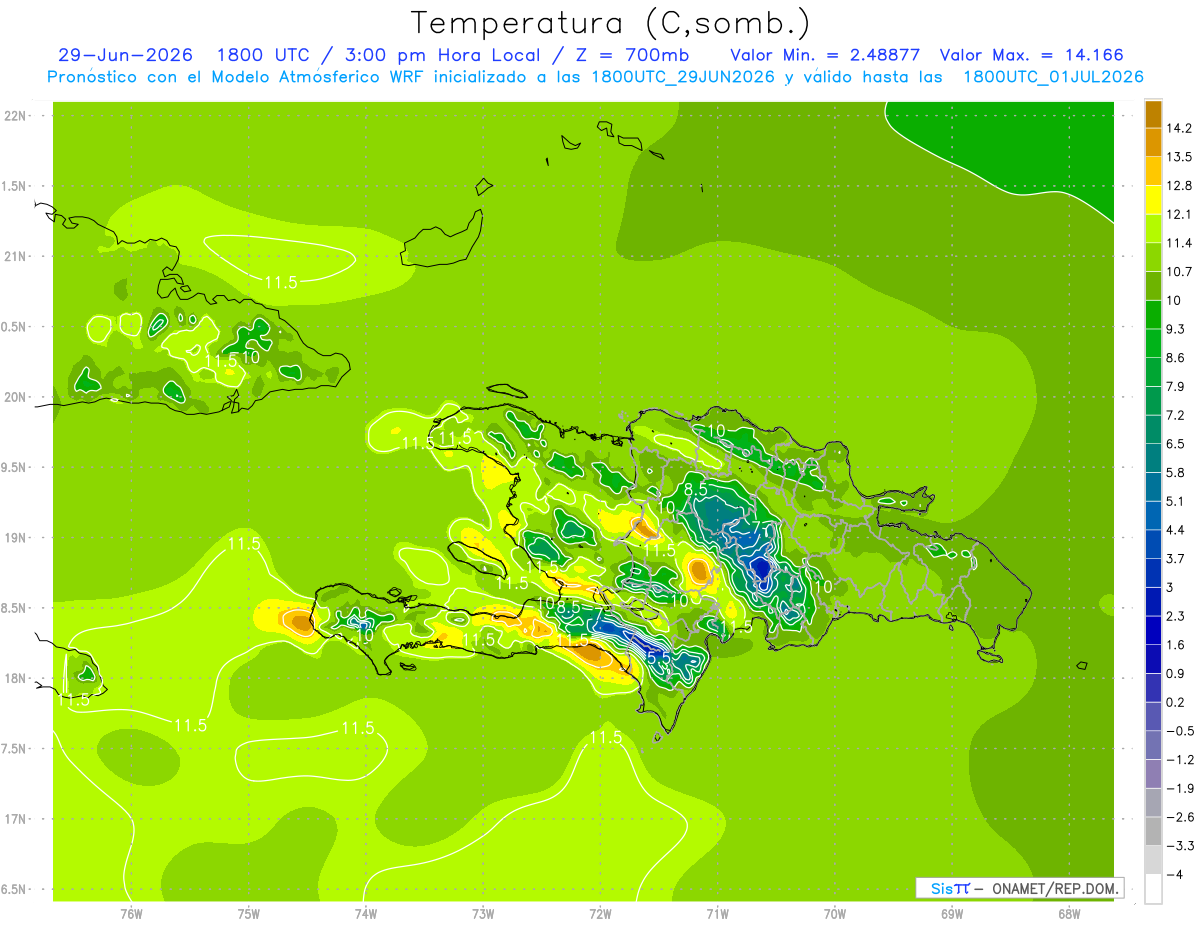Click the '18N' latitude axis label

pos(16,679)
